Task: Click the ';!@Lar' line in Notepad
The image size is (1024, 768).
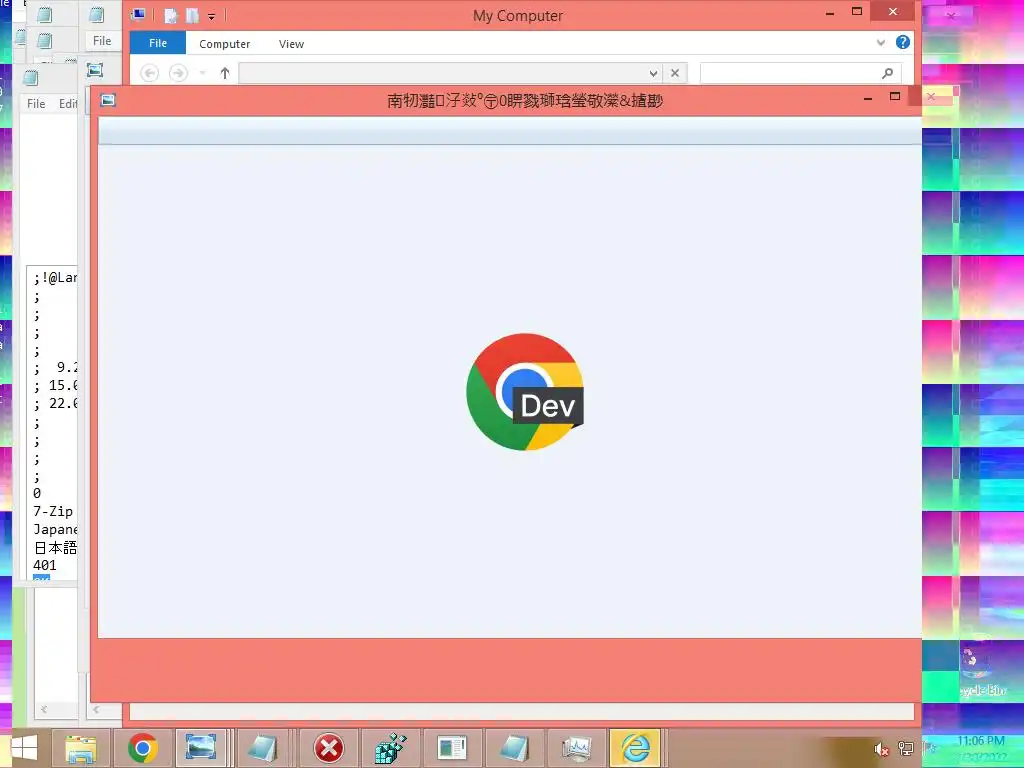Action: 55,278
